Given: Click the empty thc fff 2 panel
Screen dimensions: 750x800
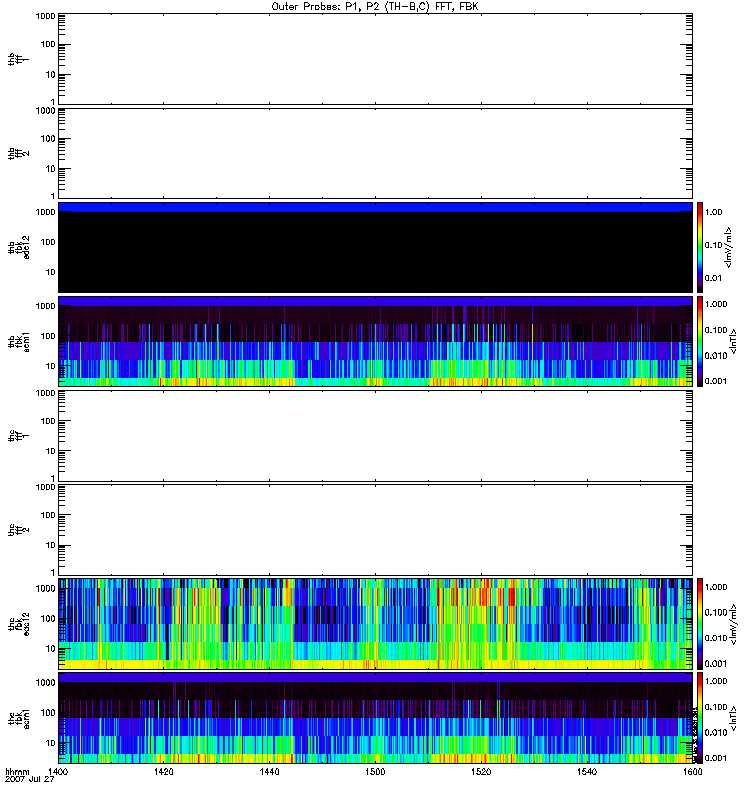Looking at the screenshot, I should tap(375, 529).
